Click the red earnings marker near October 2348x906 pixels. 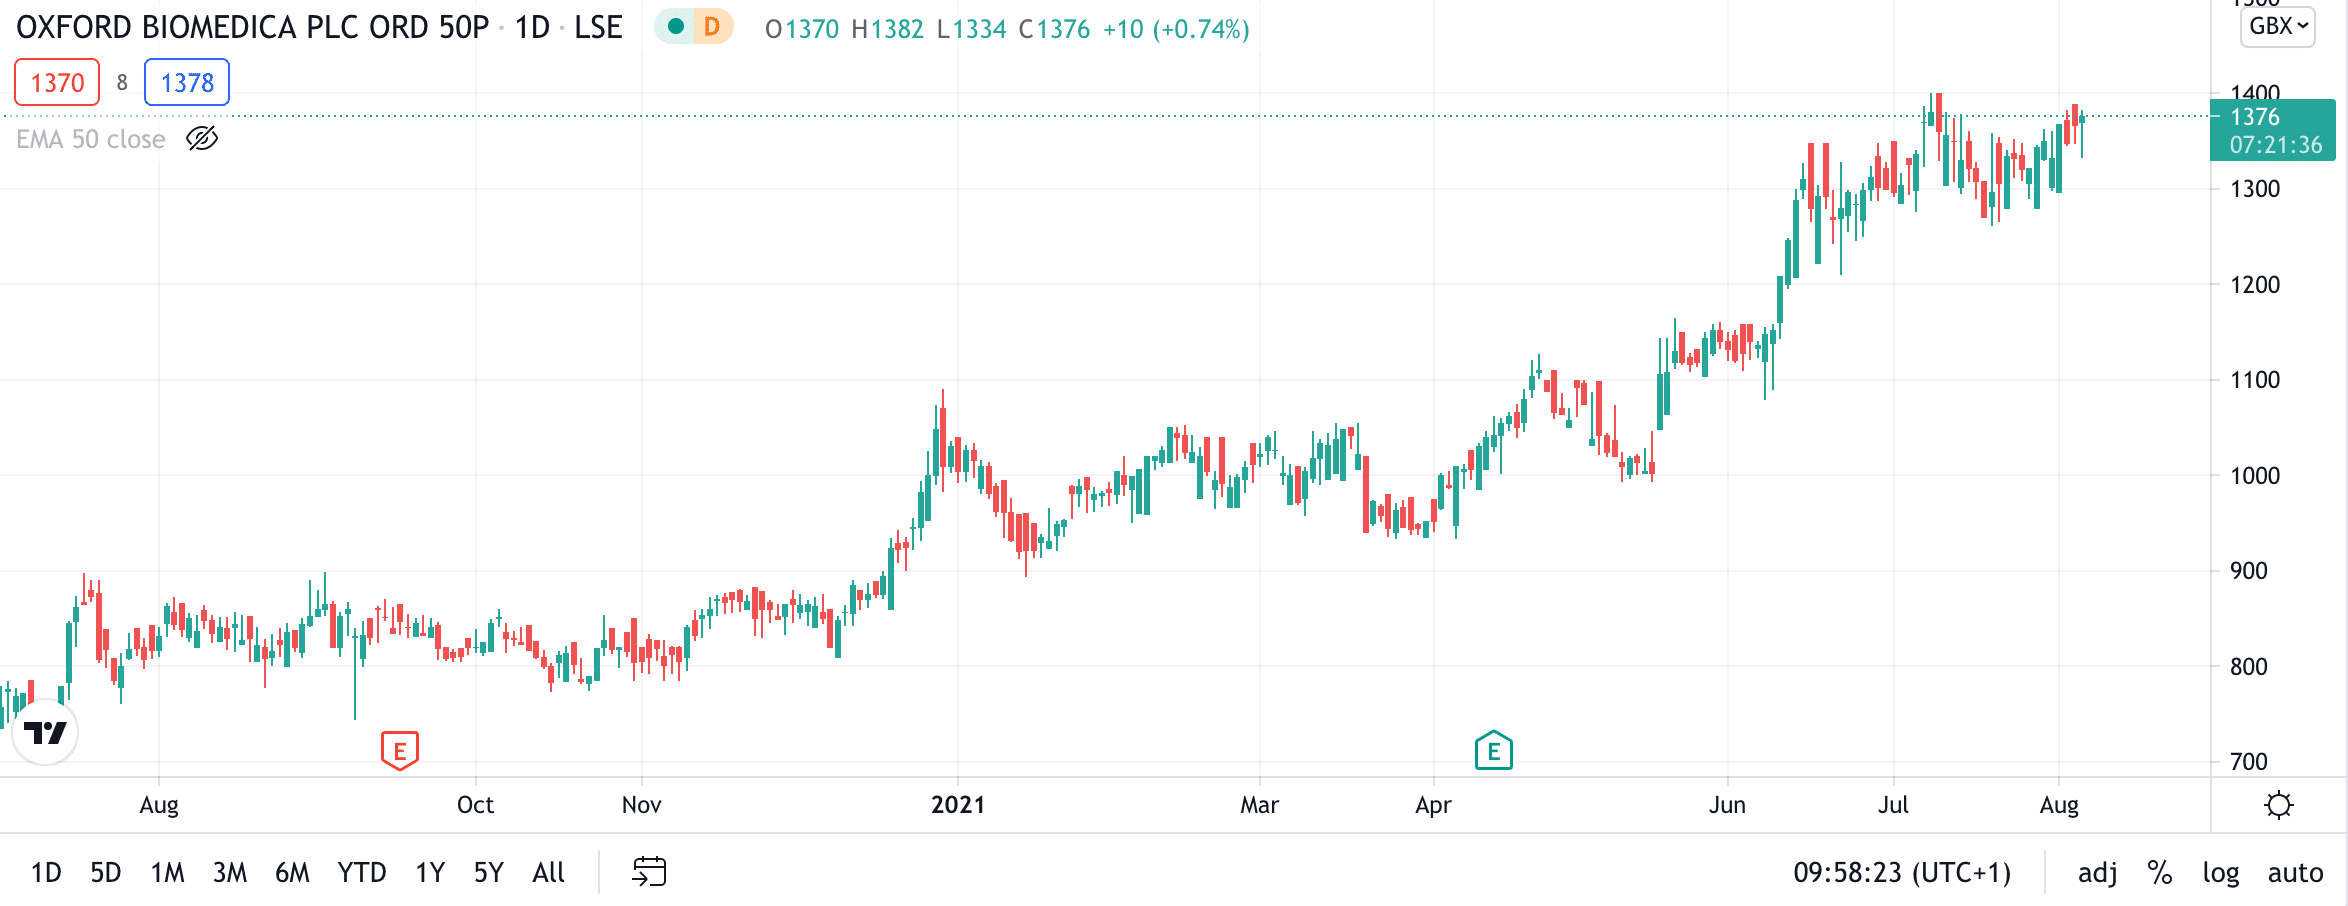tap(400, 750)
